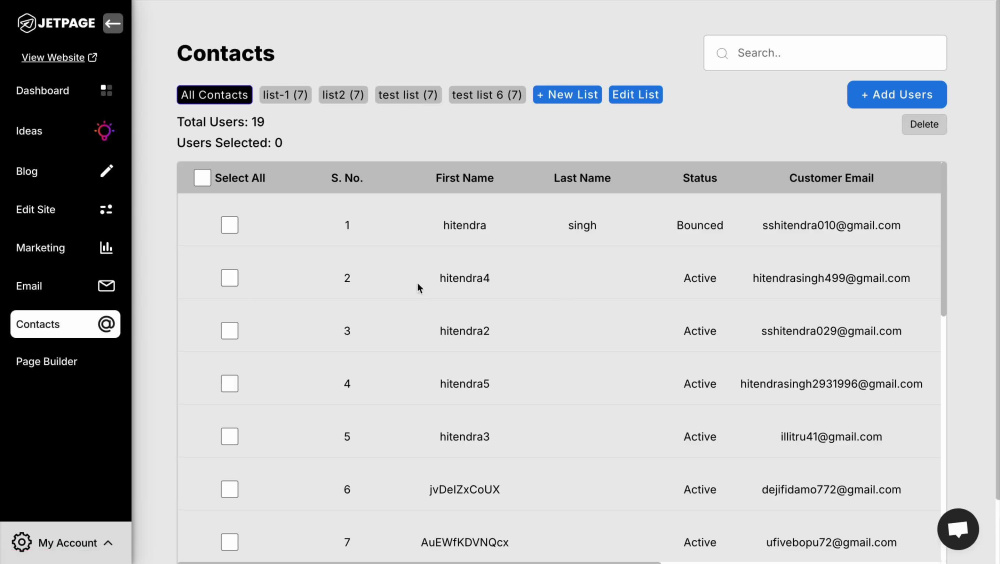Click the JetPage logo icon
Viewport: 1000px width, 564px height.
(27, 23)
